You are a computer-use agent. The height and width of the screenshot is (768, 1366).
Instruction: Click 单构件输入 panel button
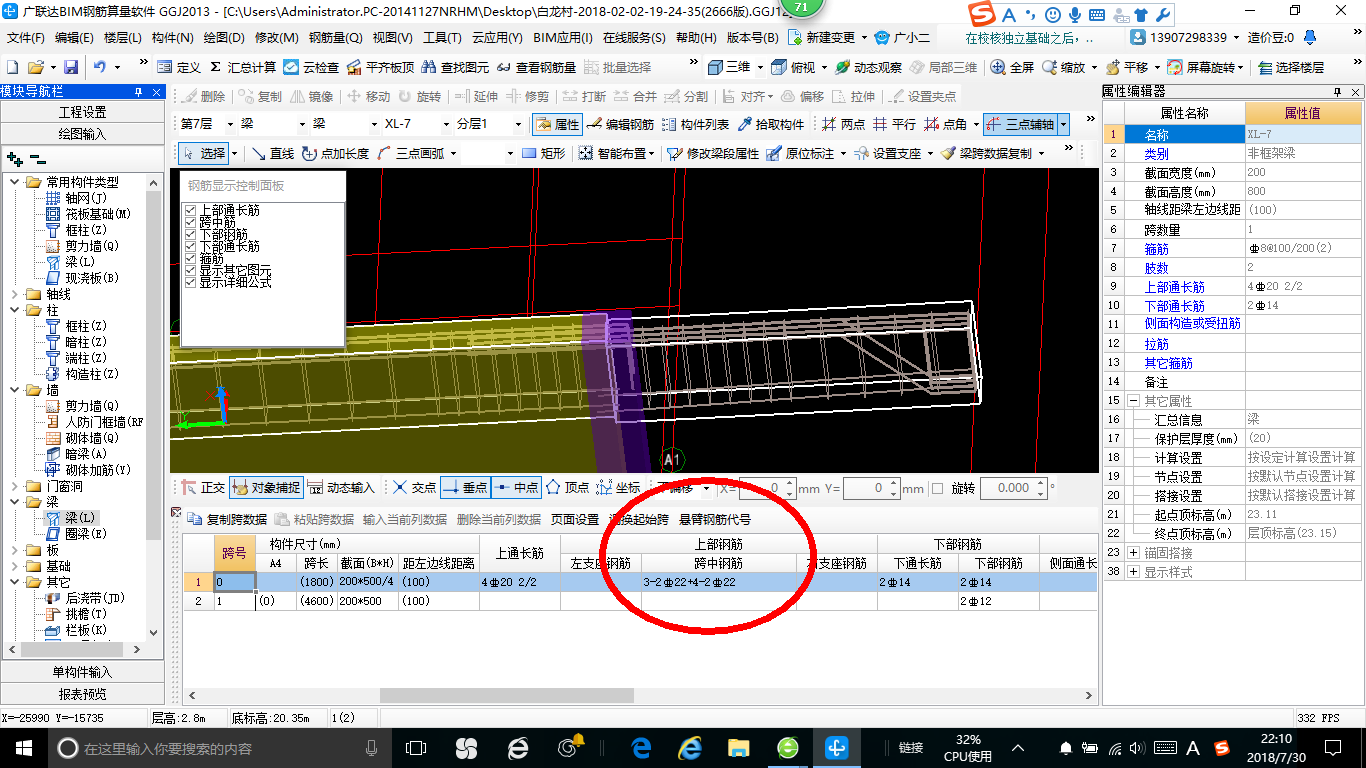coord(82,672)
